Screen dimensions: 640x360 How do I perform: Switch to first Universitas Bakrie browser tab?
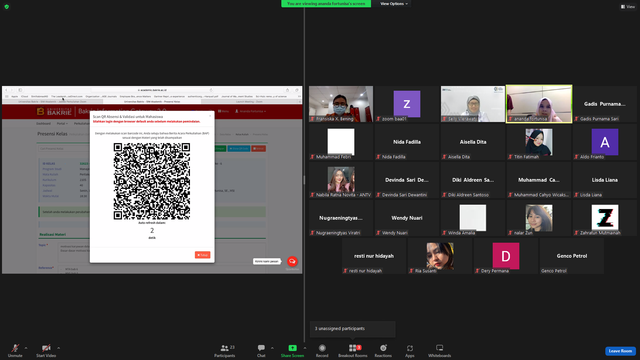pos(52,101)
